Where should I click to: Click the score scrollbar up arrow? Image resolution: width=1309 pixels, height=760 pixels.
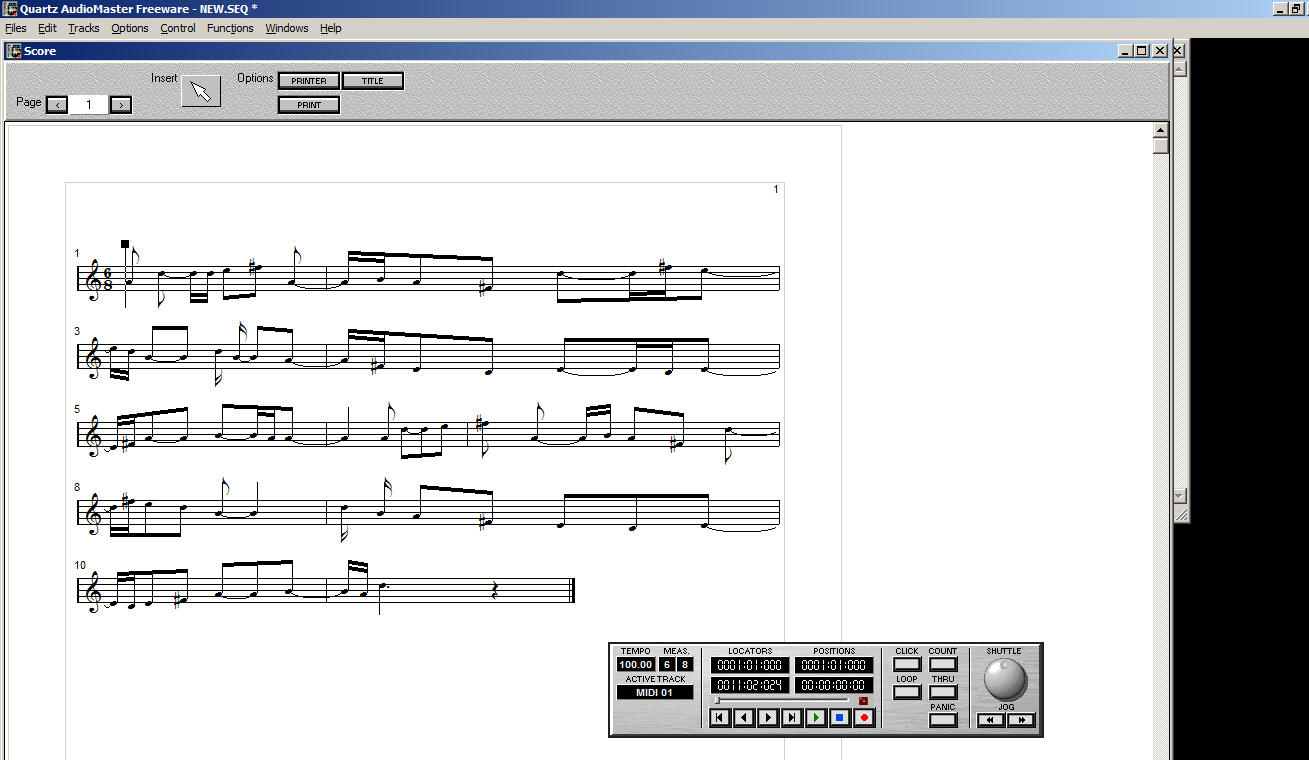pyautogui.click(x=1161, y=130)
